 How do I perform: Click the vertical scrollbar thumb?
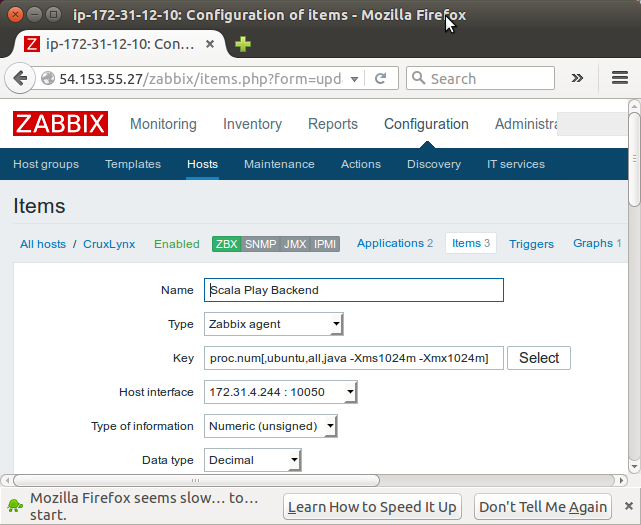(x=634, y=159)
